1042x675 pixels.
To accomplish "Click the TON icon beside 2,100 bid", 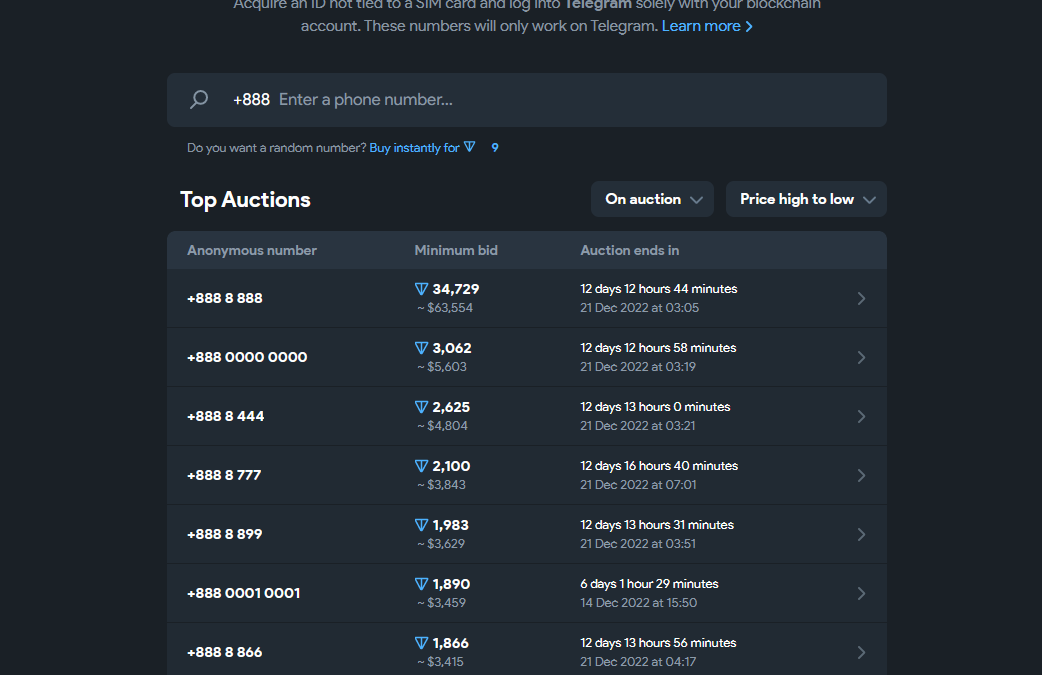I will pos(421,466).
